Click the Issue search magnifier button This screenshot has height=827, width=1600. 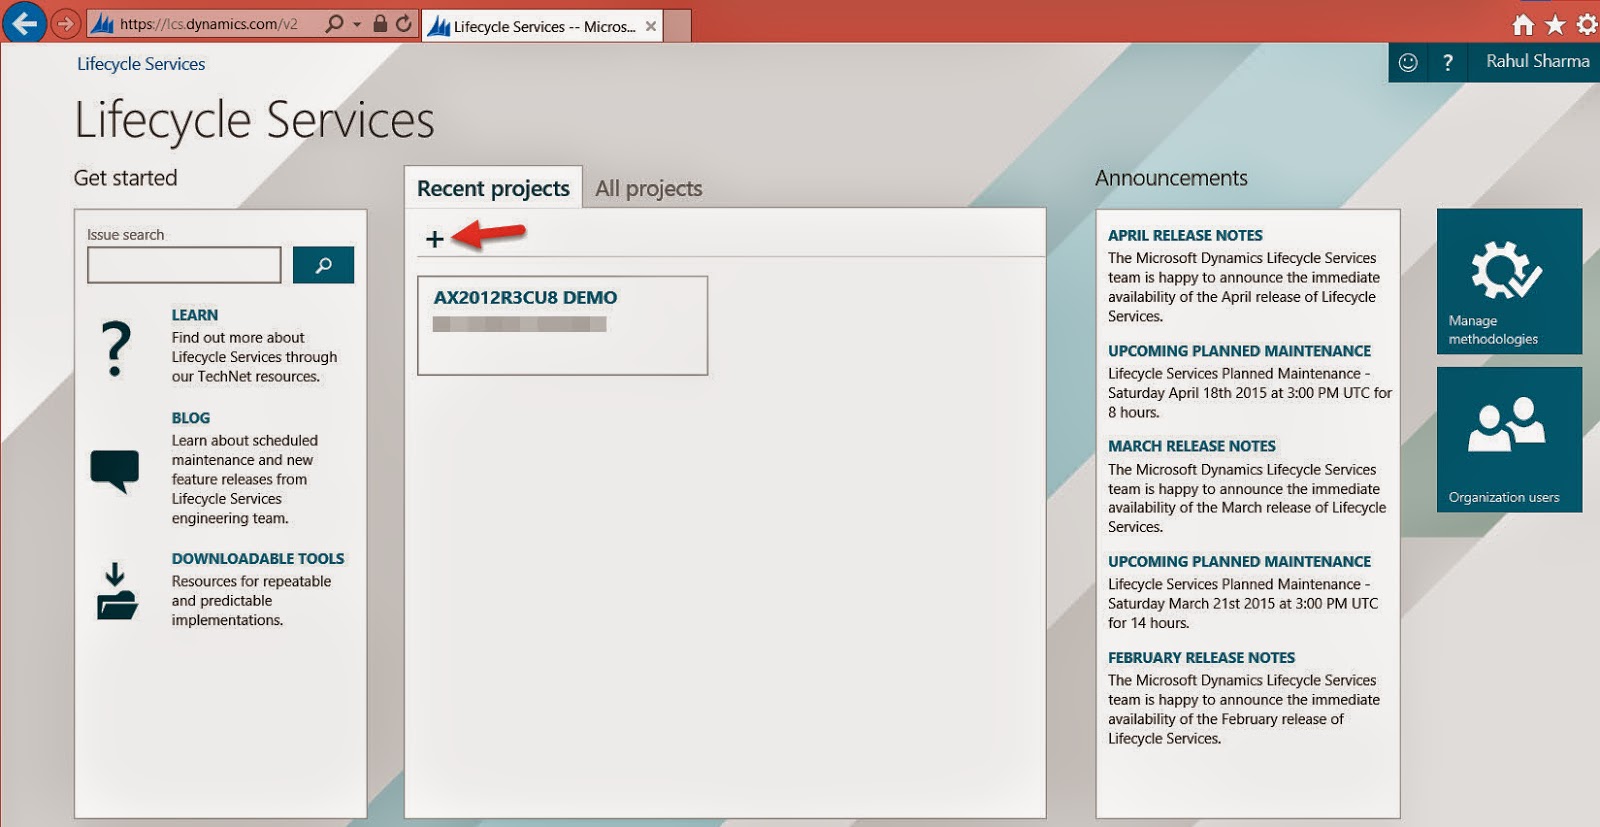(x=323, y=265)
